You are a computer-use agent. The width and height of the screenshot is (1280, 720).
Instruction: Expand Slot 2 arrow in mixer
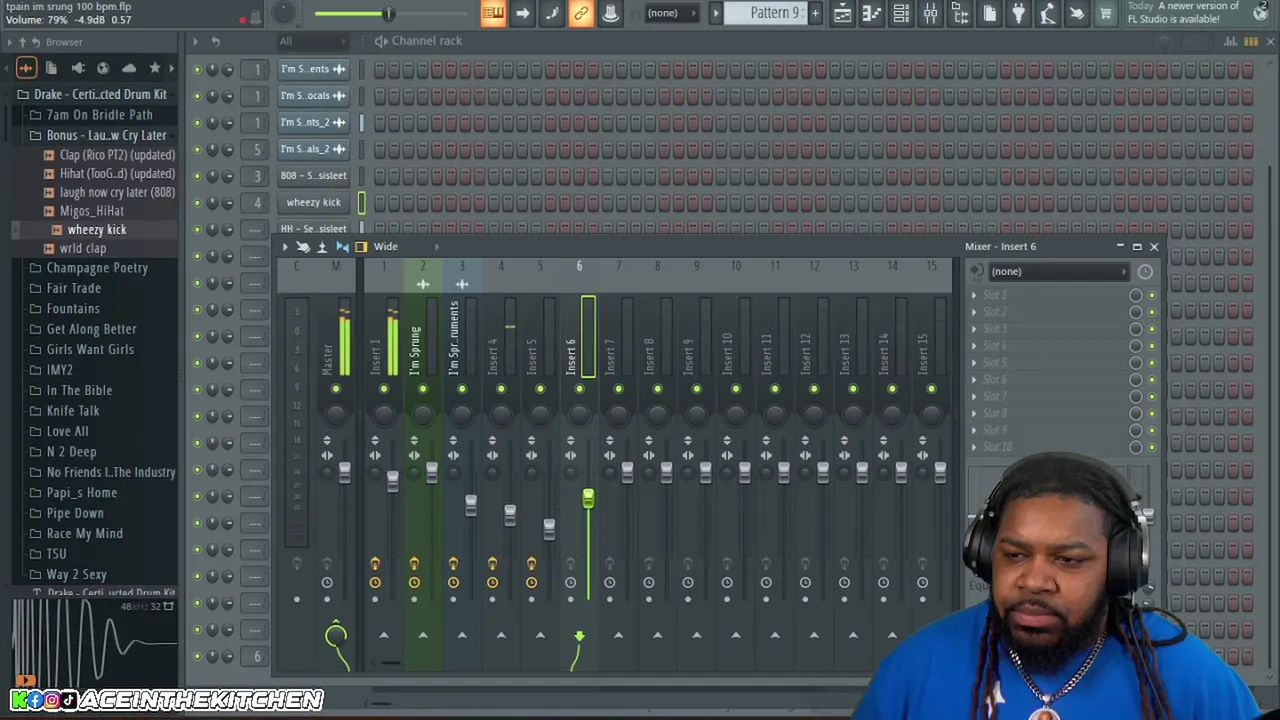pyautogui.click(x=974, y=312)
